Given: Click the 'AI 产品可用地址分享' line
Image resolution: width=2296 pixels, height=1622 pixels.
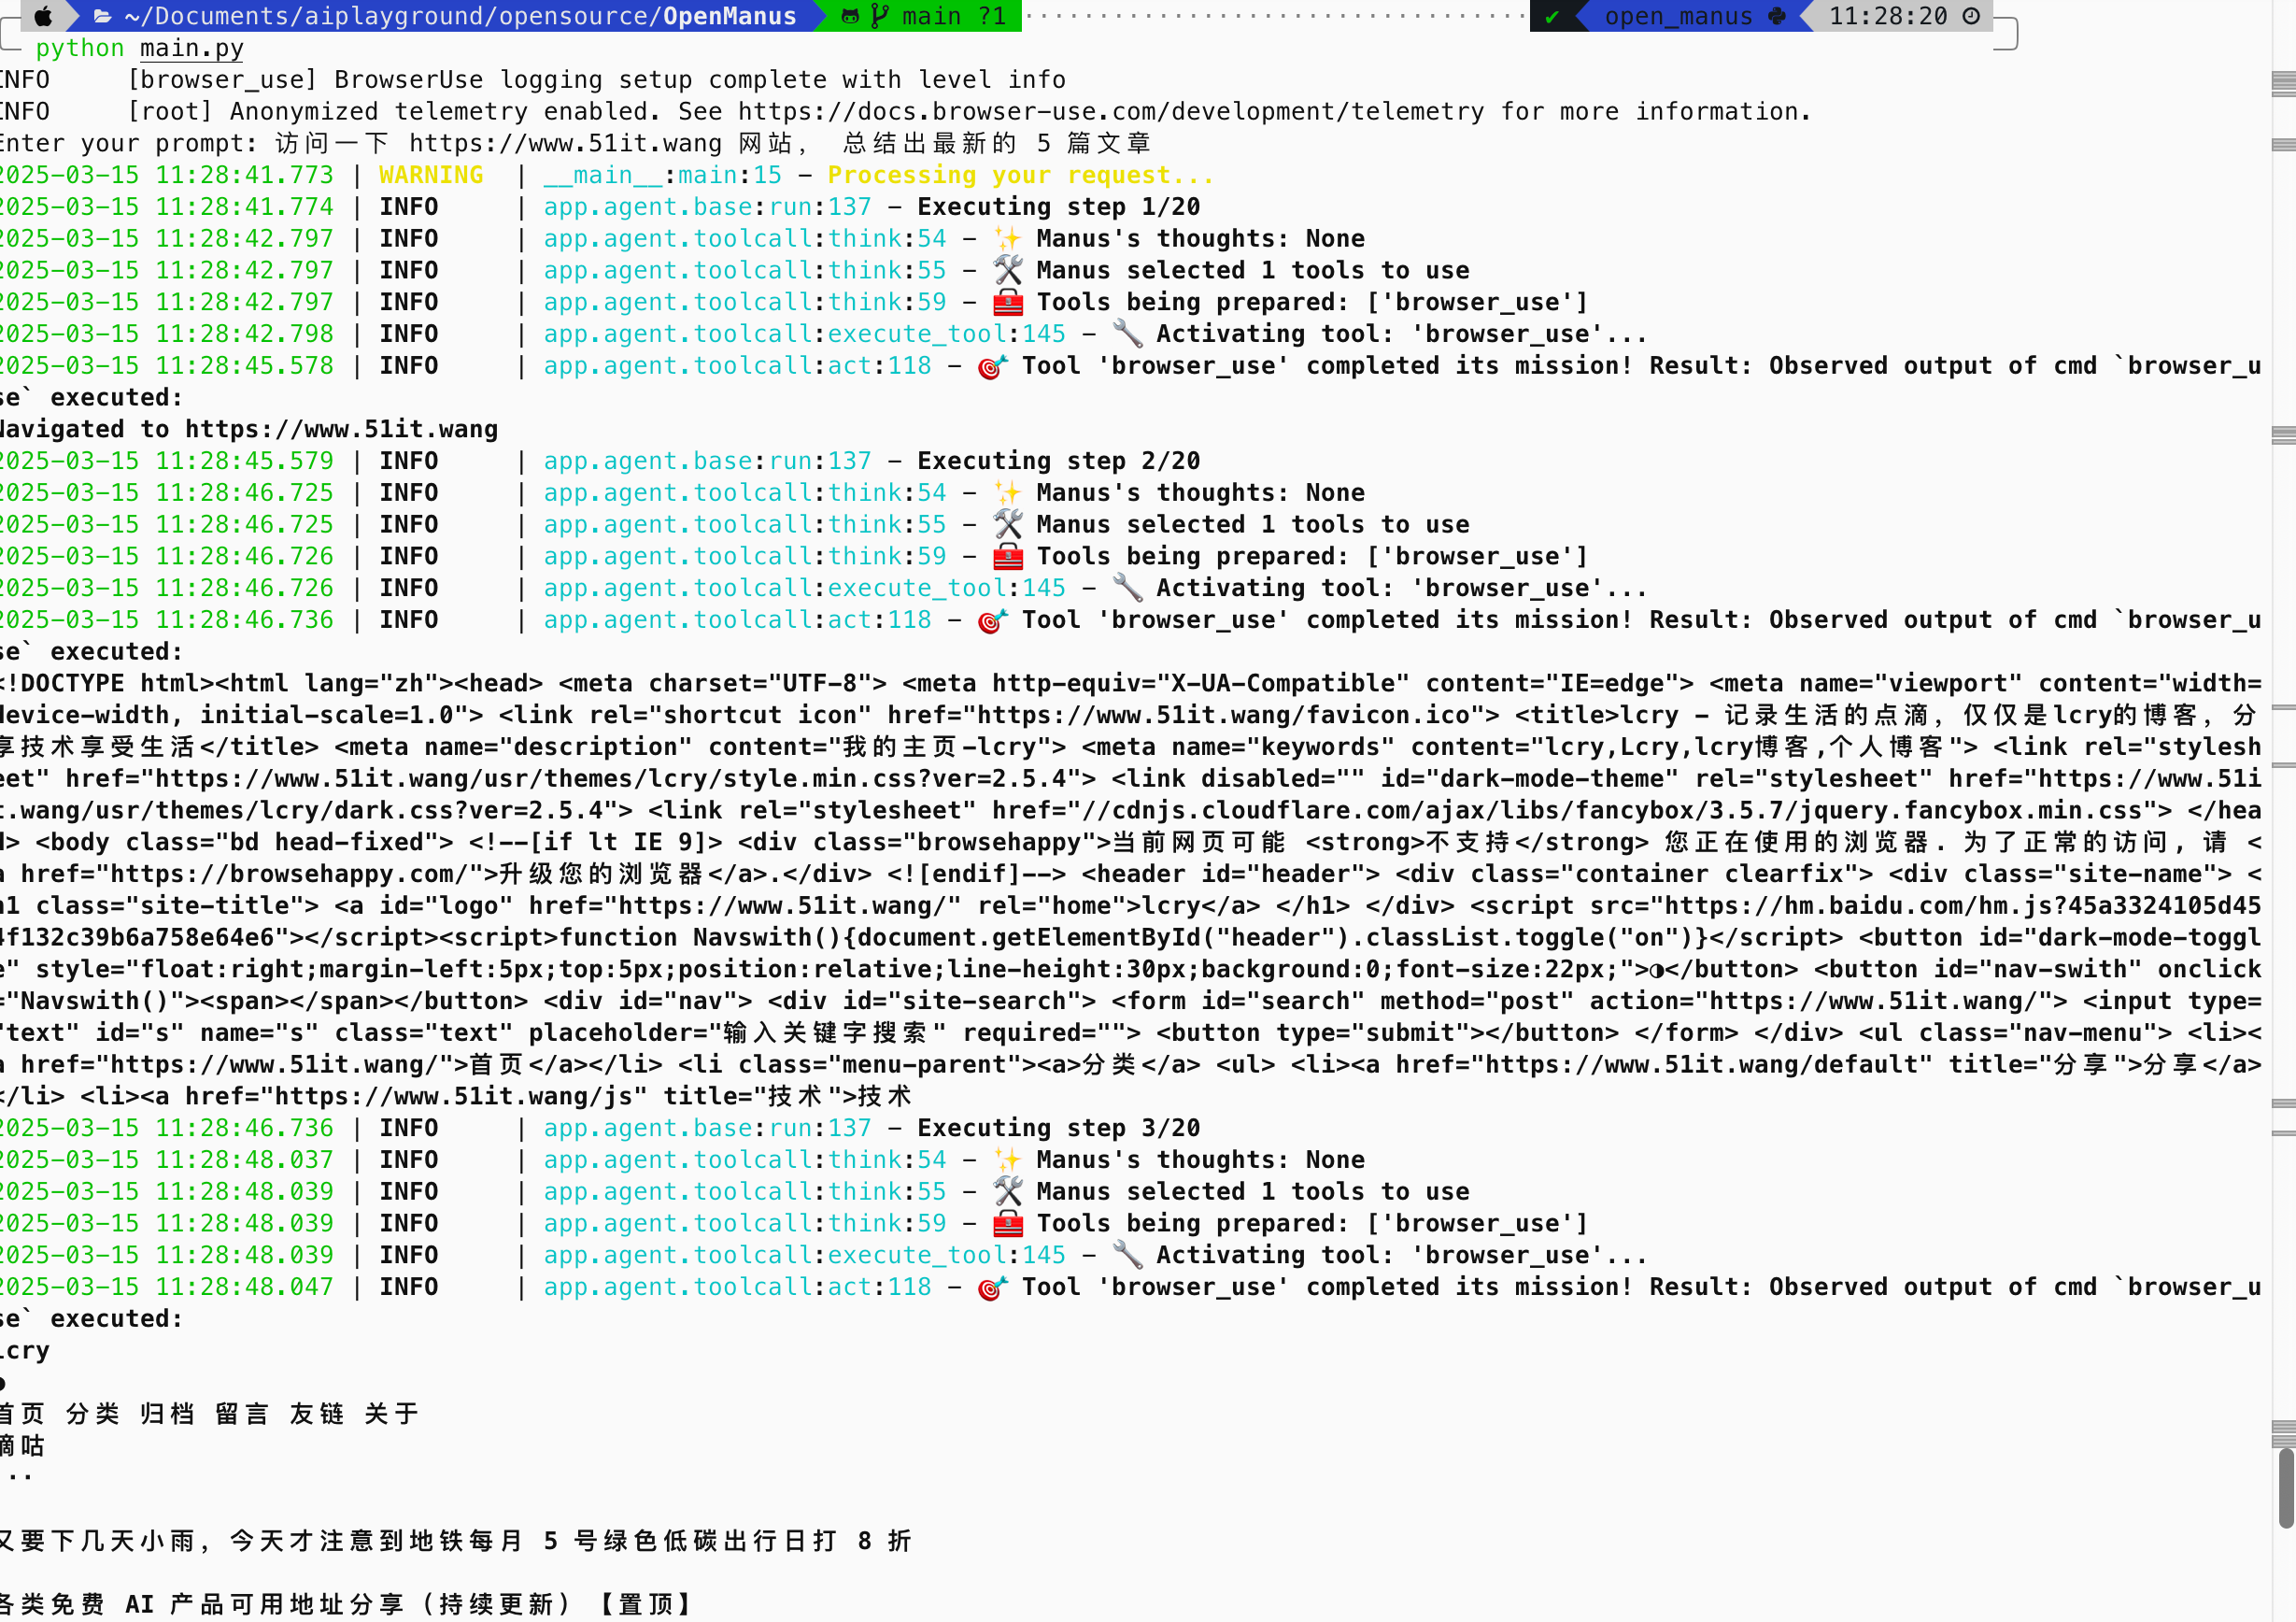Looking at the screenshot, I should (x=347, y=1605).
